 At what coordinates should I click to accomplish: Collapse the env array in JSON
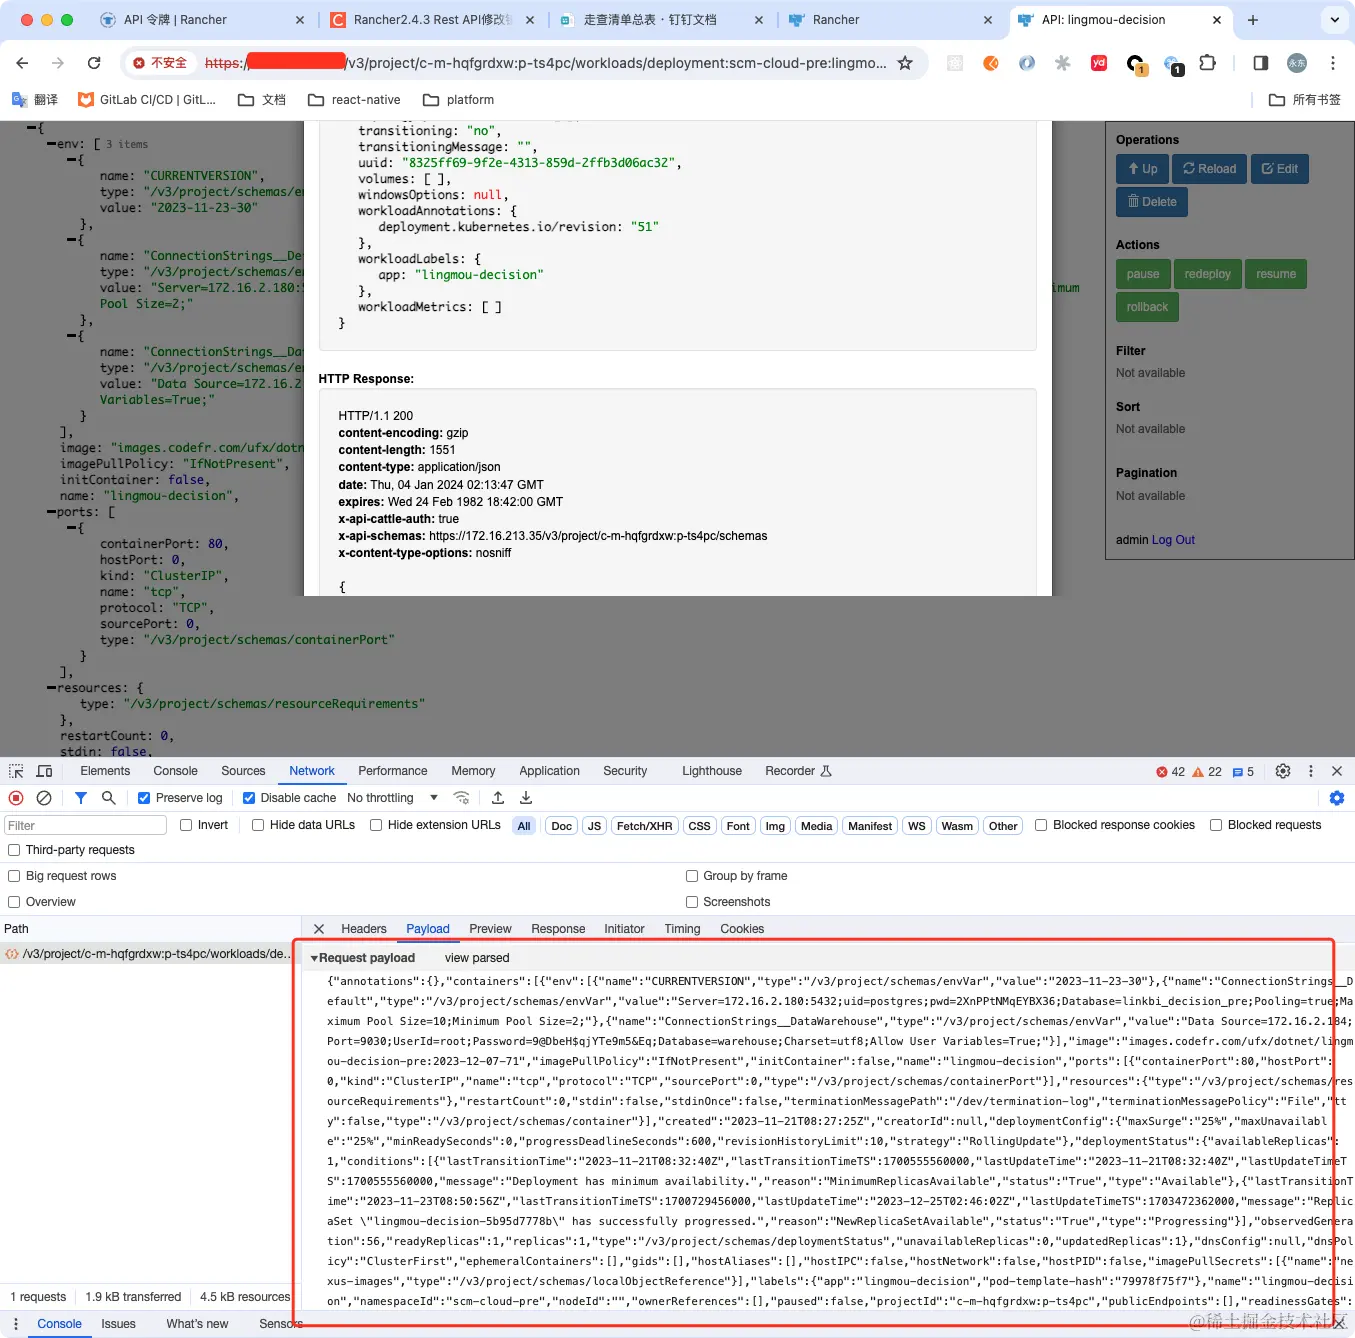pos(51,144)
